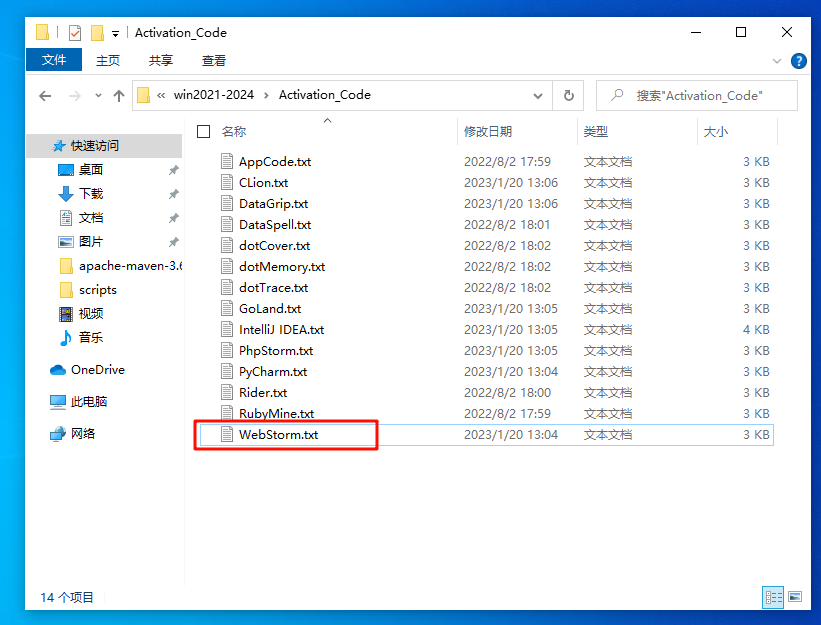Tick the select-all checkbox in the header
Image resolution: width=821 pixels, height=625 pixels.
(x=204, y=131)
